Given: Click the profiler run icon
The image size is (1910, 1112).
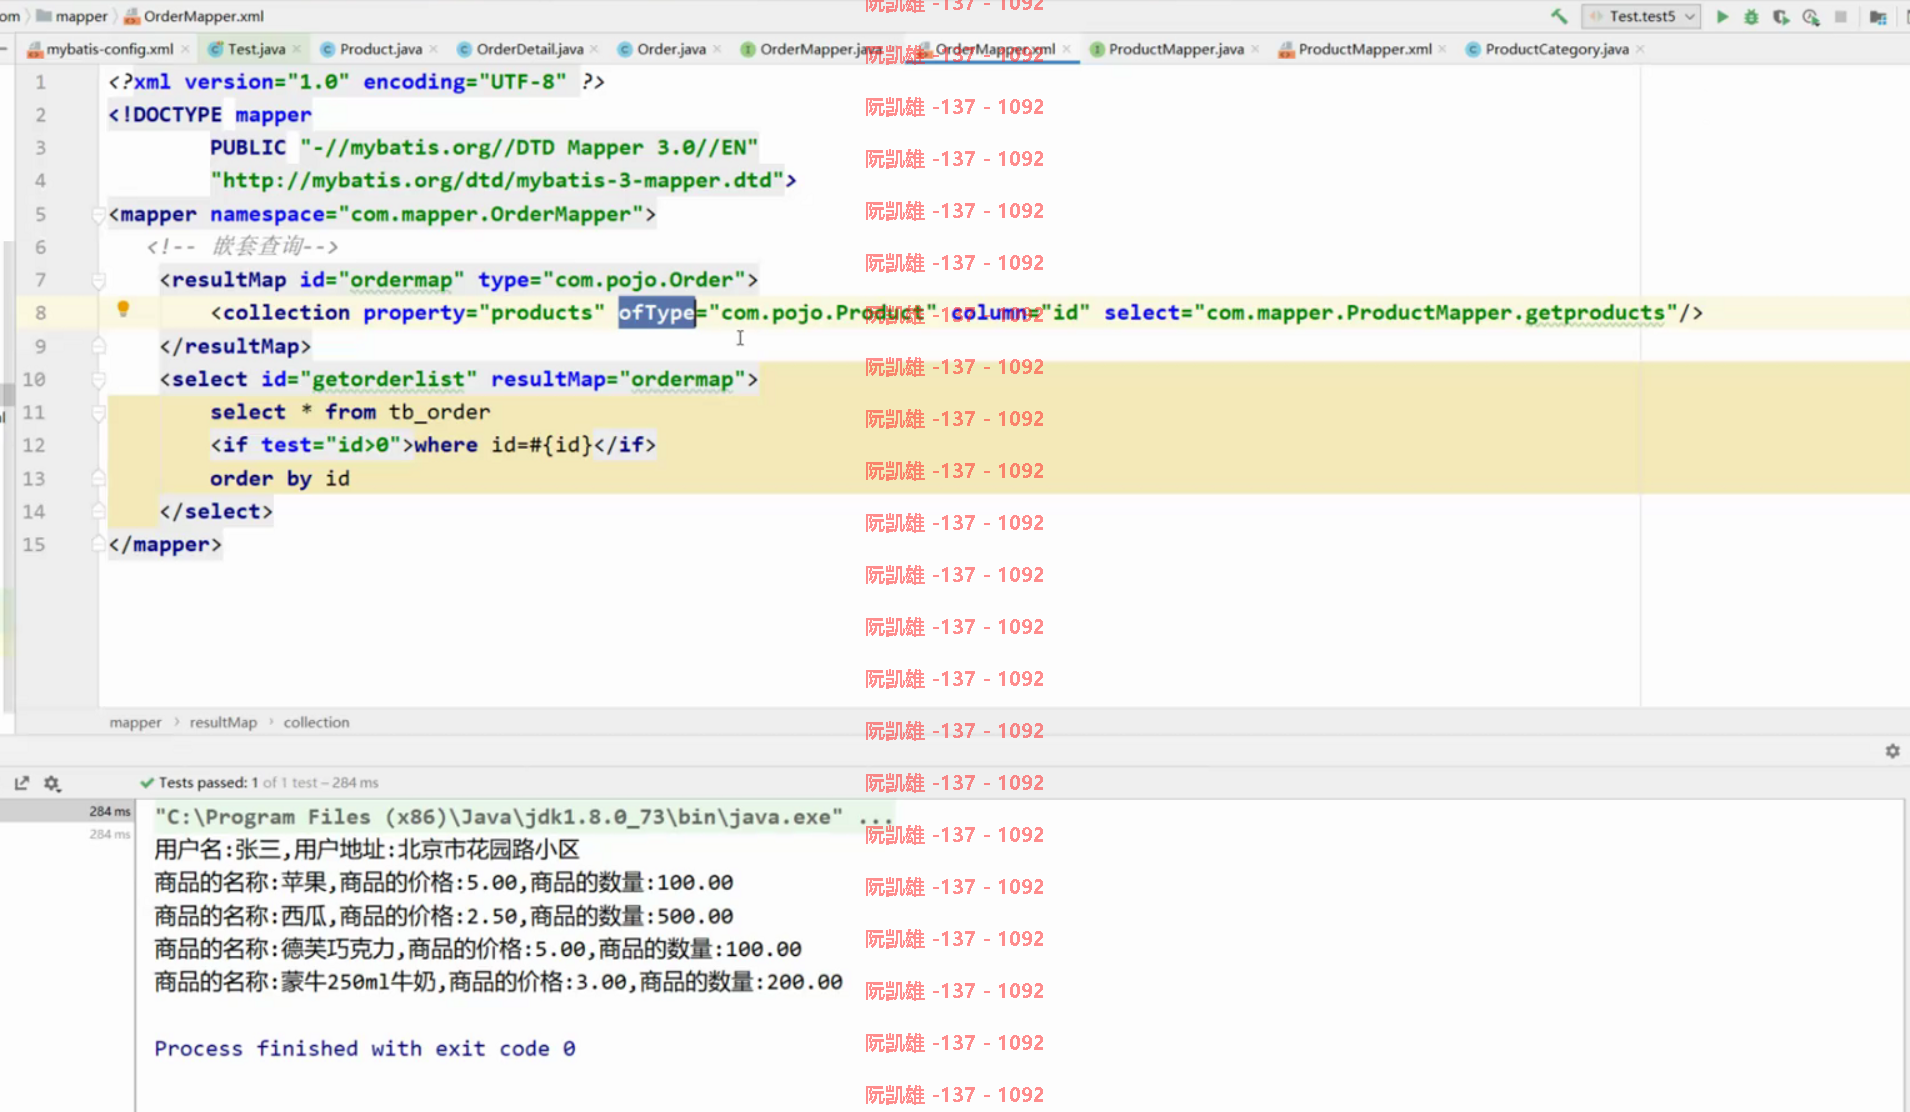Looking at the screenshot, I should (1811, 16).
